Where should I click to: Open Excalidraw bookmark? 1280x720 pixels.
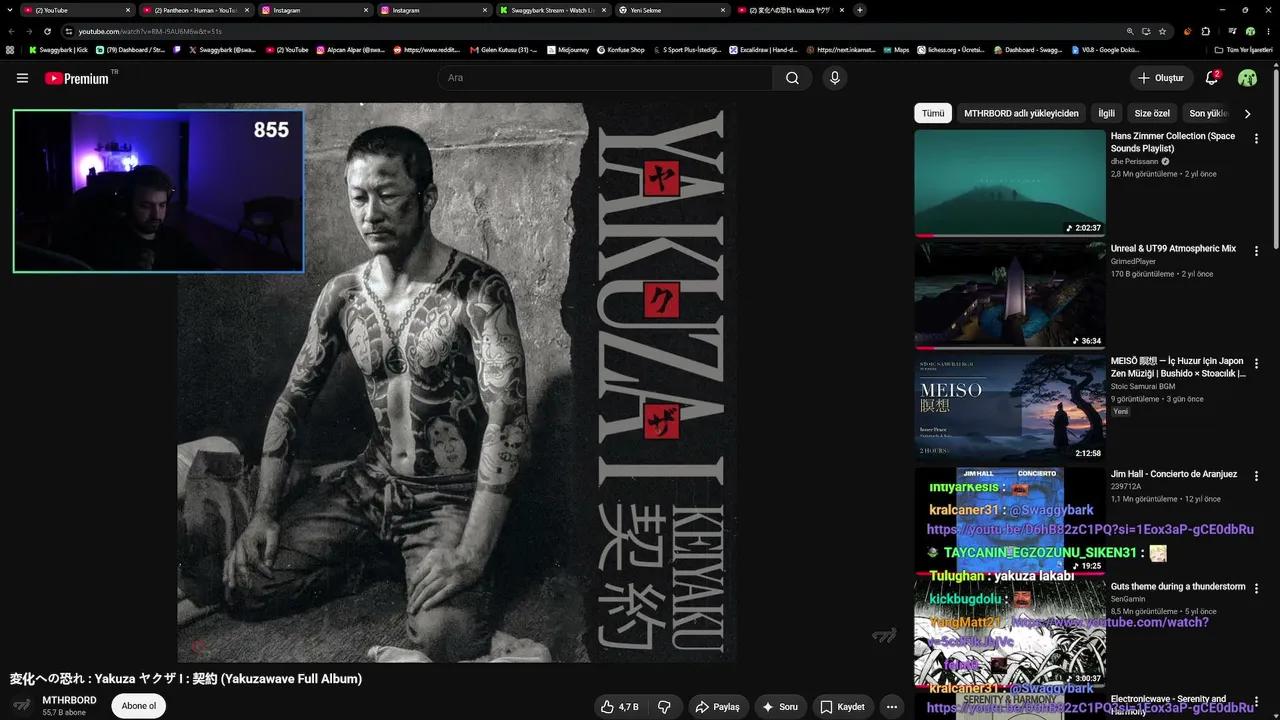pos(763,49)
